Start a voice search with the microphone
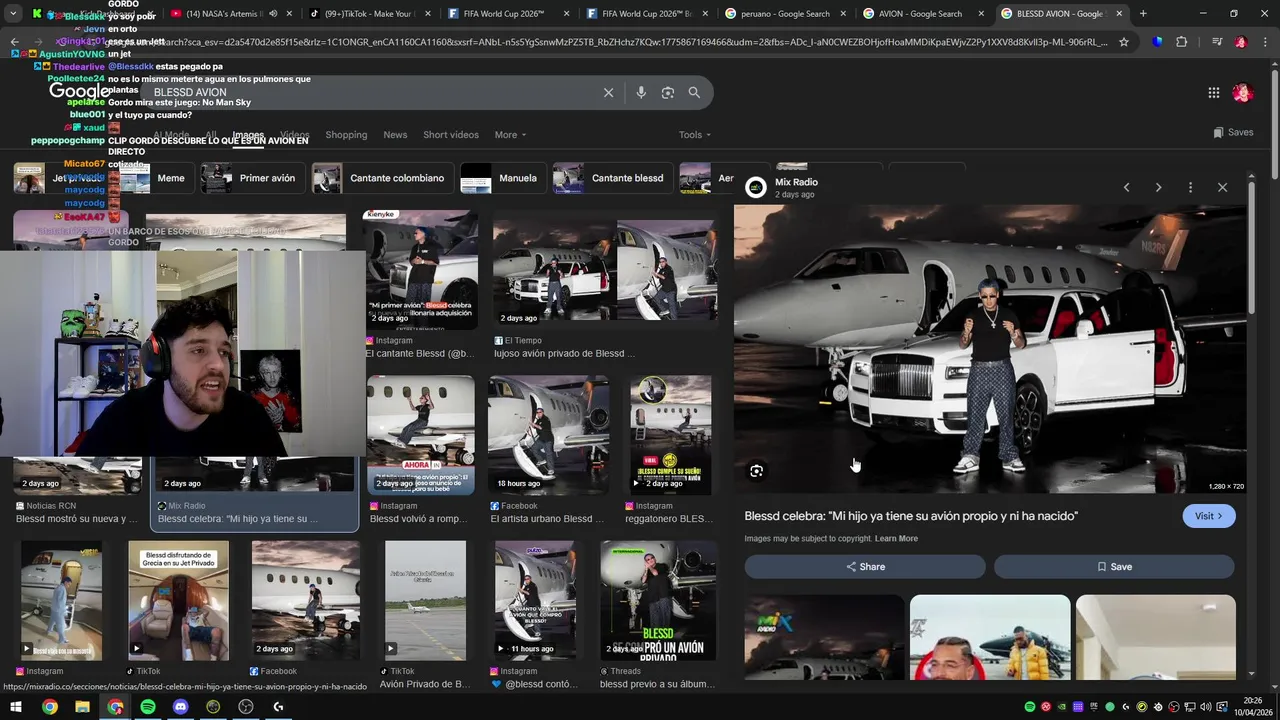This screenshot has width=1280, height=720. [641, 92]
